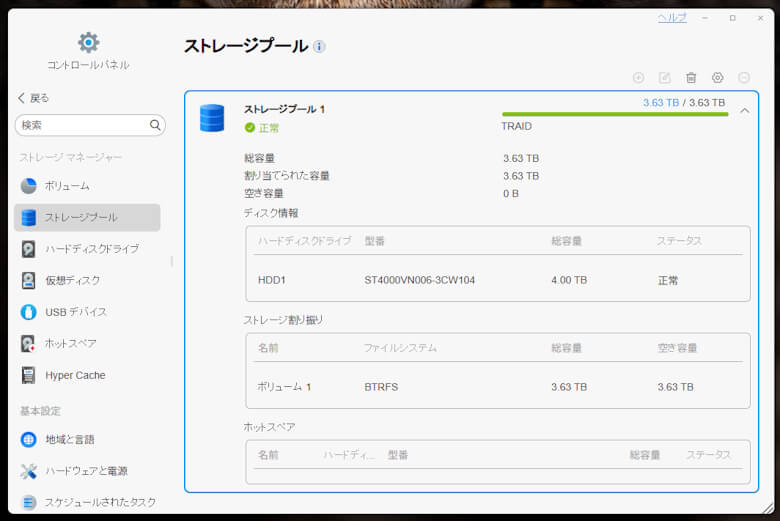780x521 pixels.
Task: Open ホットスペア sidebar item
Action: [70, 344]
